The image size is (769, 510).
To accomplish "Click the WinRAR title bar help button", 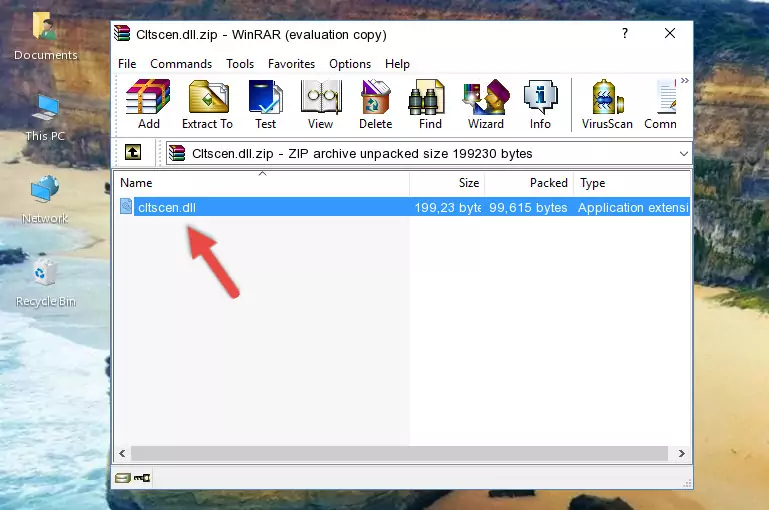I will point(625,33).
